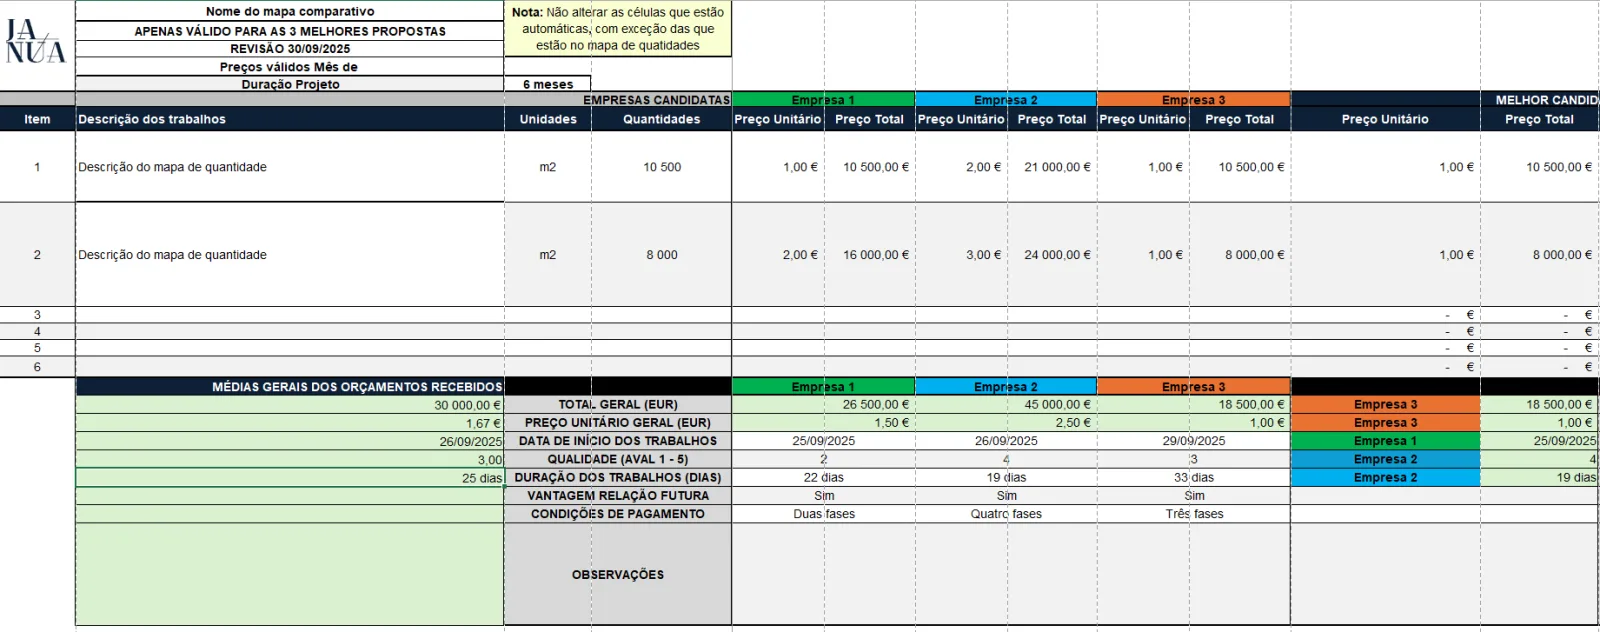Select the 'Quantidades' column header

click(662, 119)
